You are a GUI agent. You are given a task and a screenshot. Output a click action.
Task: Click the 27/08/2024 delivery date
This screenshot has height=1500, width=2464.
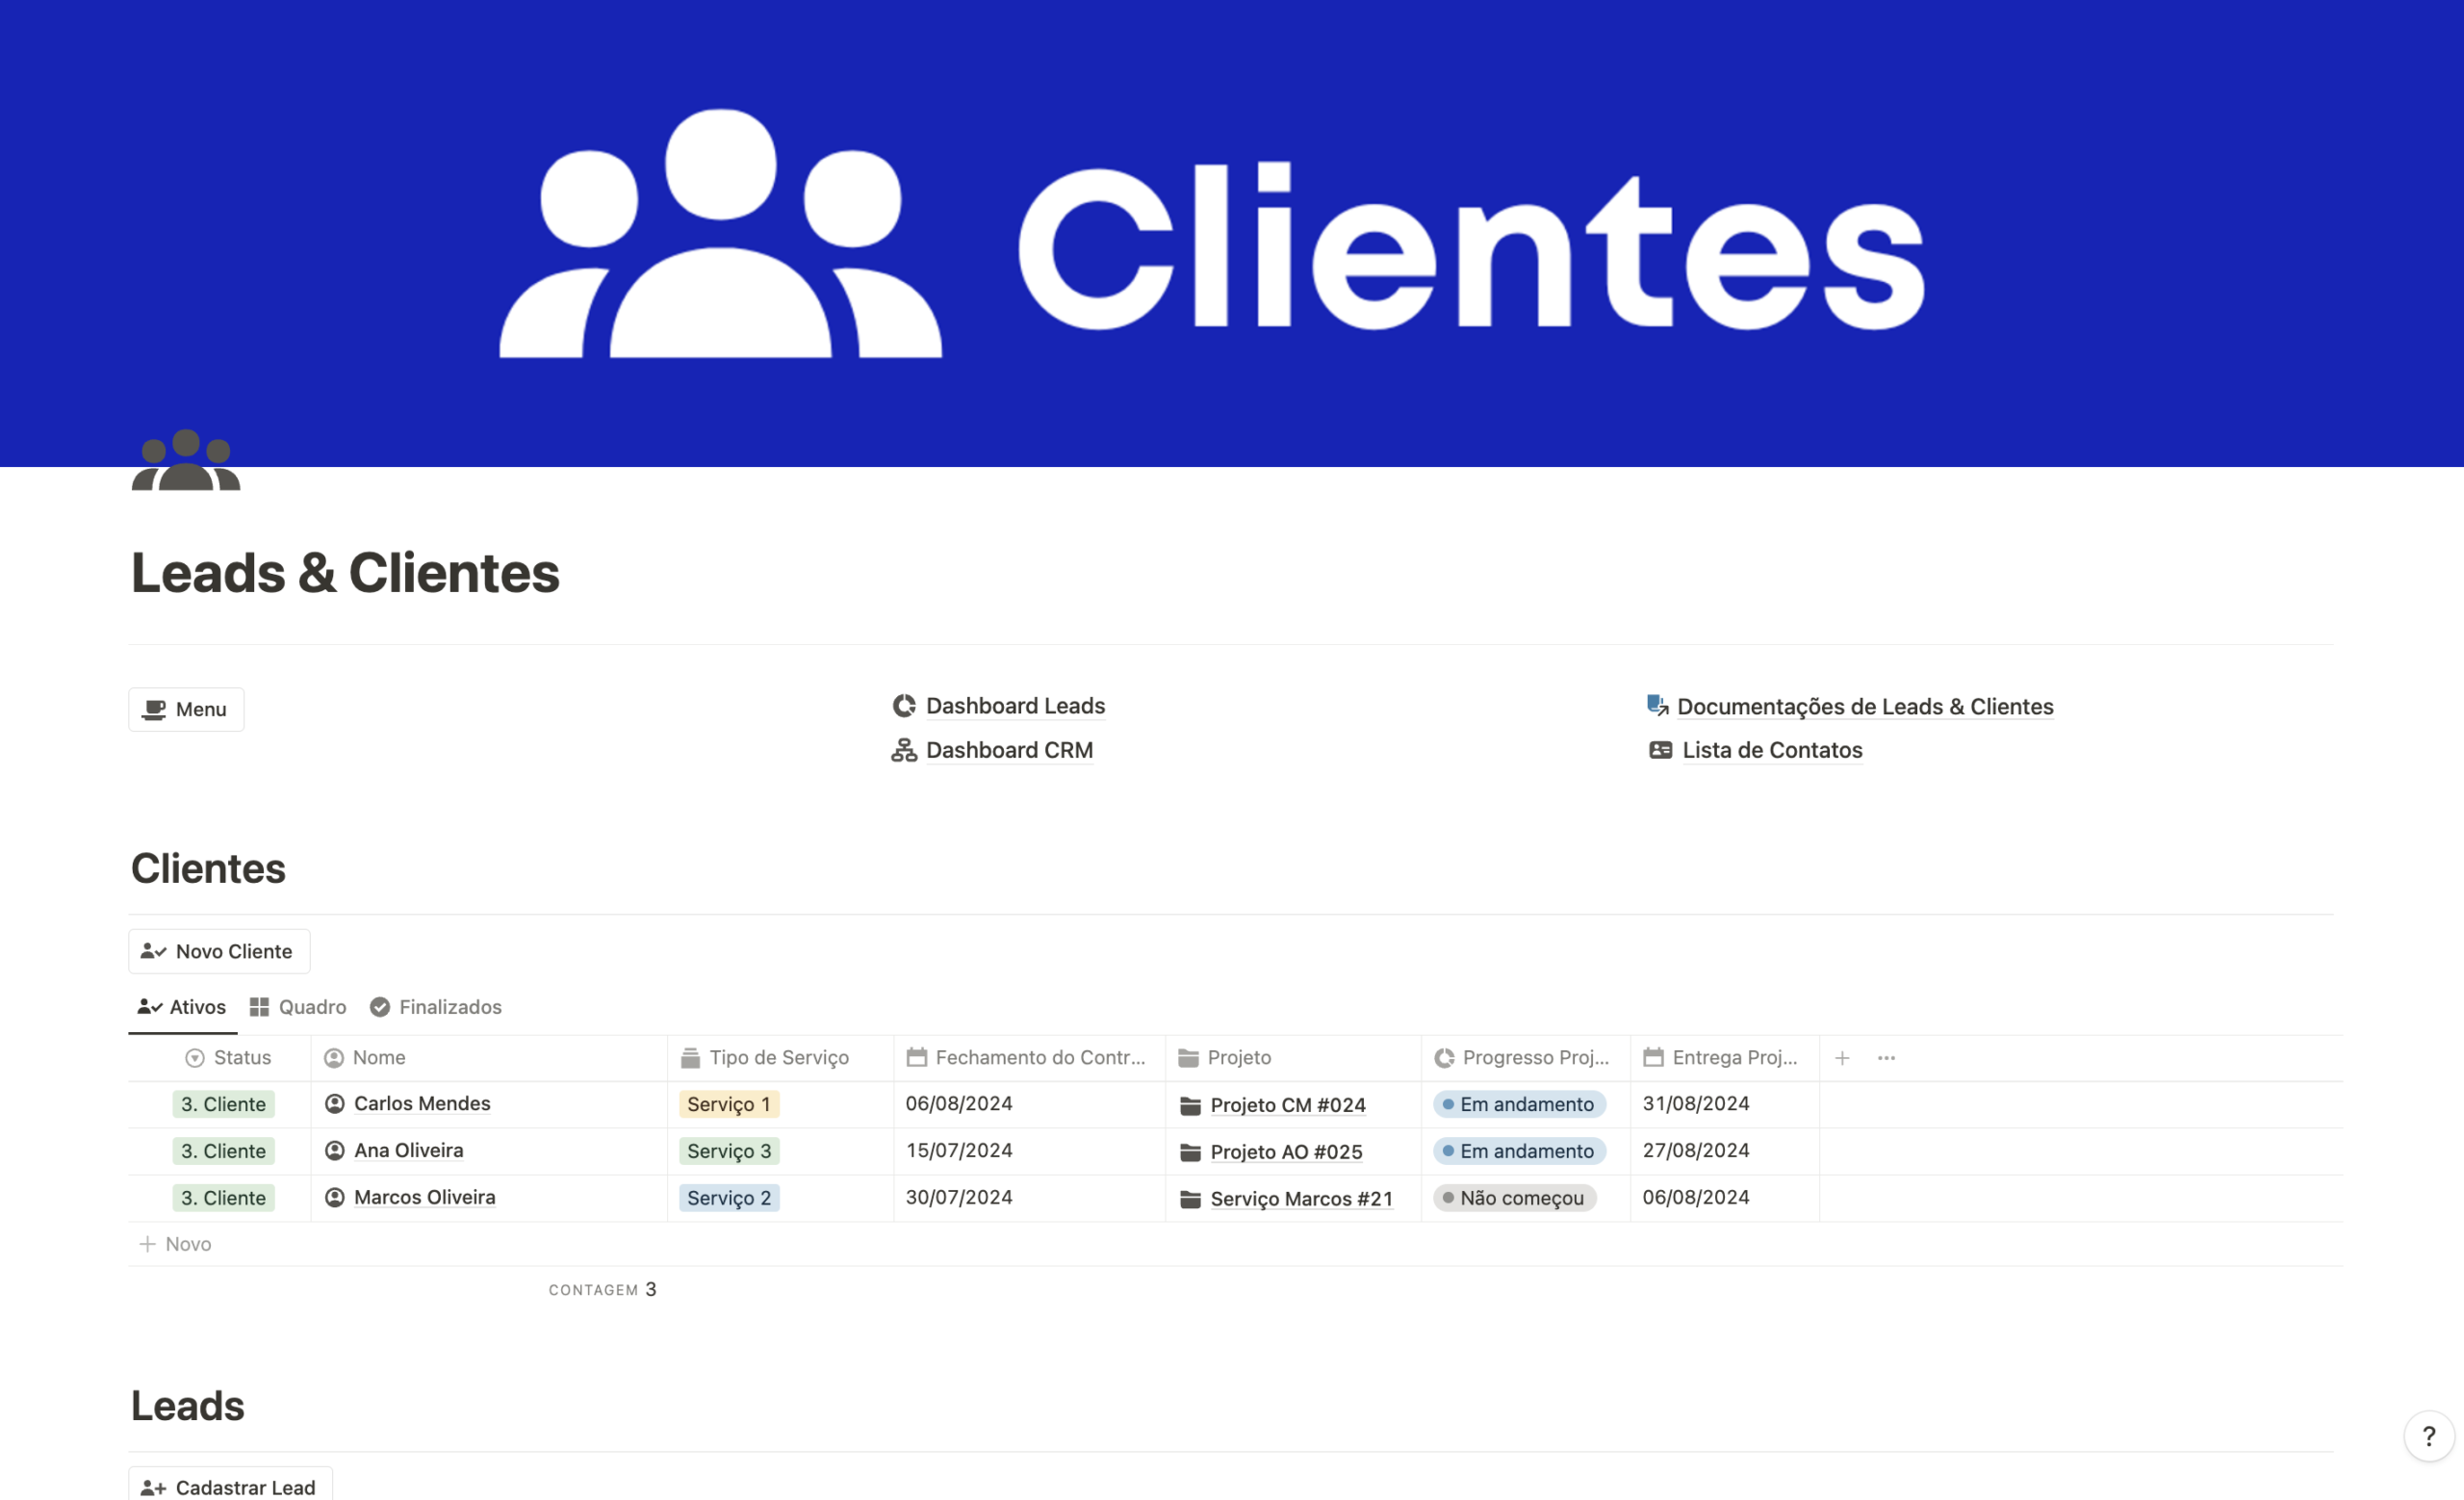[x=1696, y=1150]
